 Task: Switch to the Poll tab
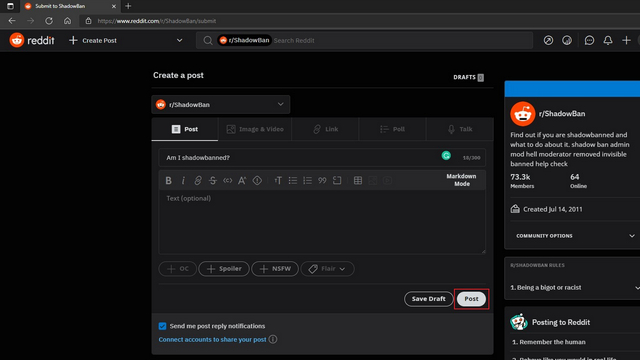click(392, 129)
